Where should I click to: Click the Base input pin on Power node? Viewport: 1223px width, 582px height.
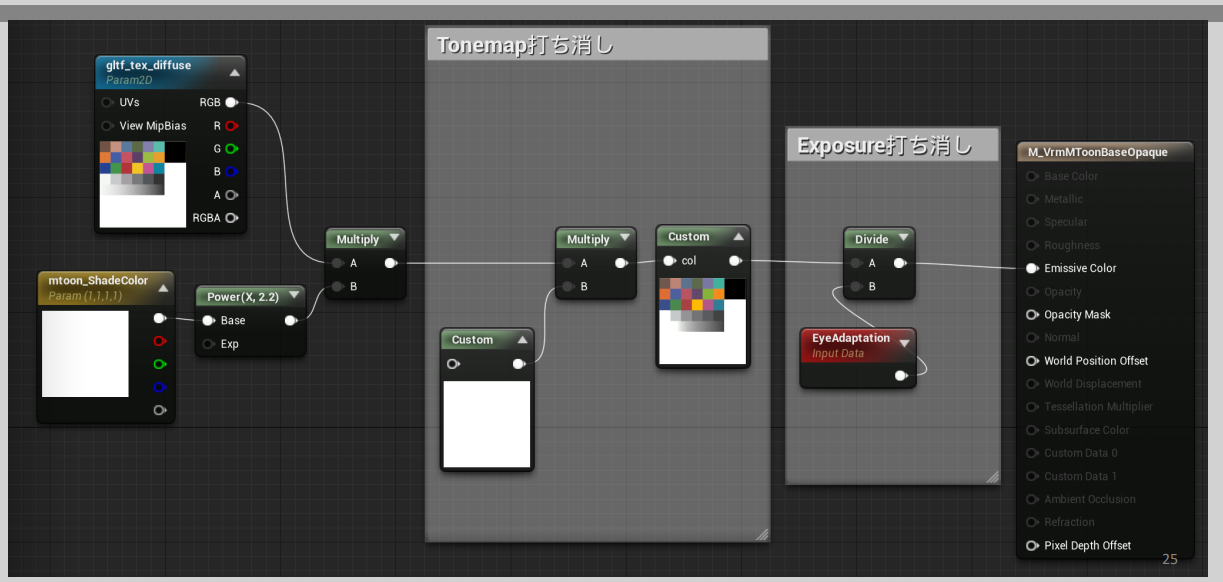click(x=208, y=321)
